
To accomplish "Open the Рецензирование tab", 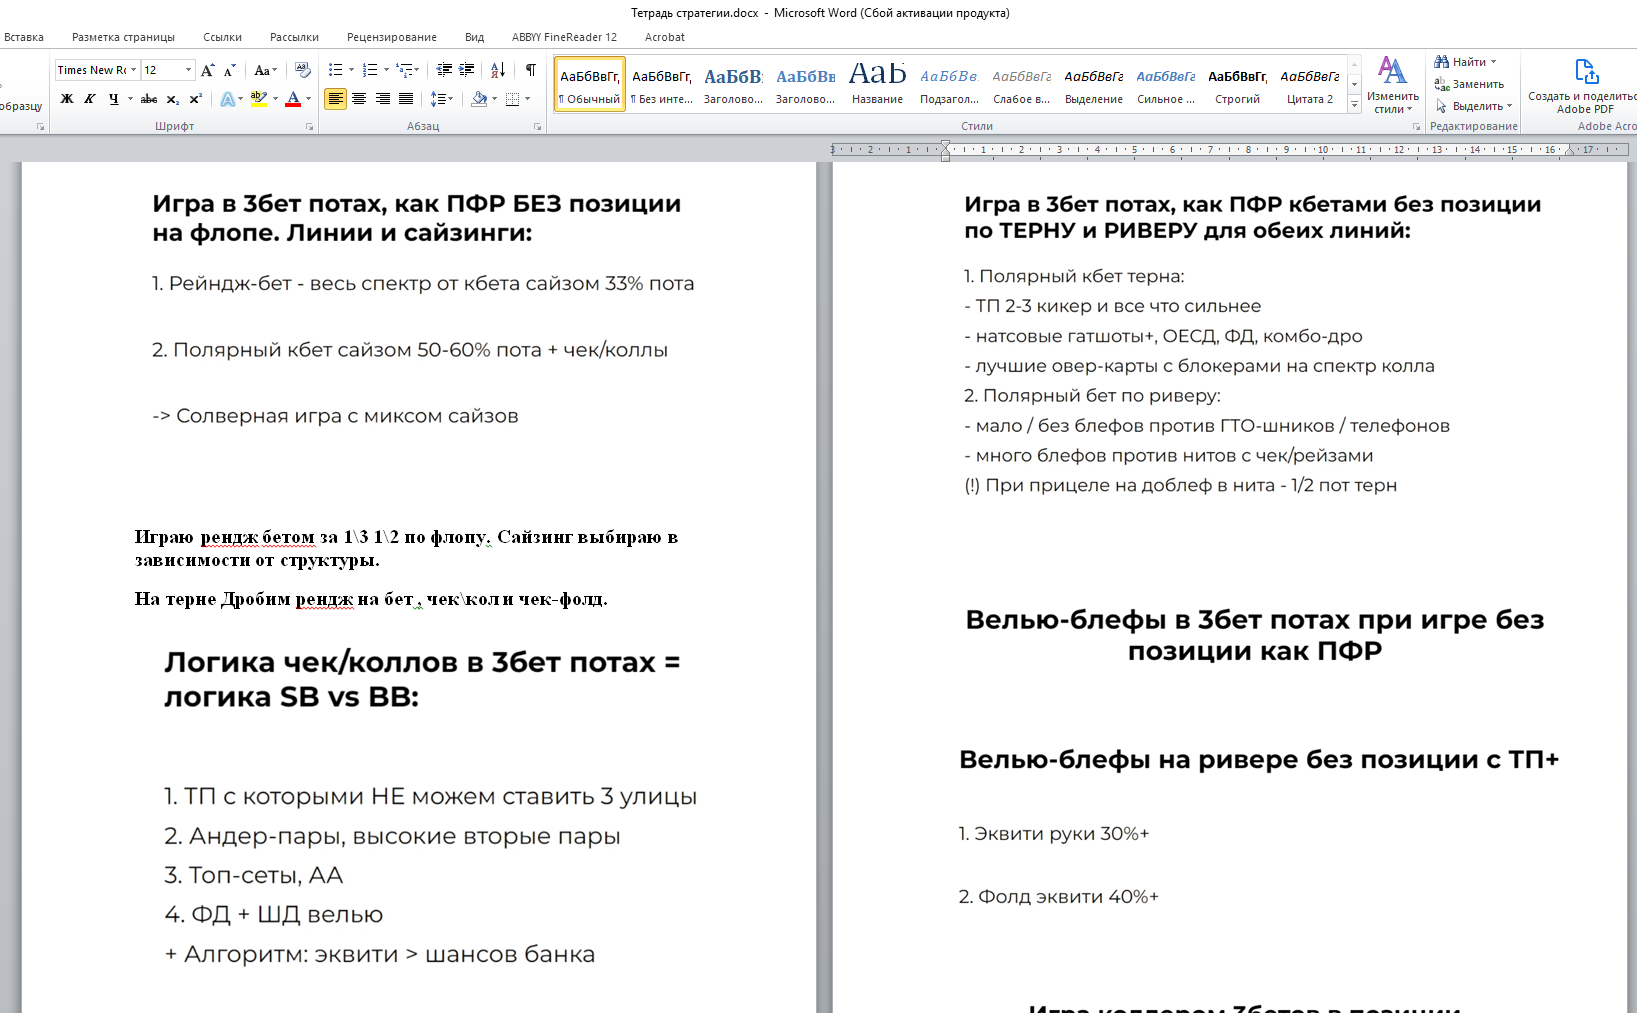I will [x=392, y=37].
